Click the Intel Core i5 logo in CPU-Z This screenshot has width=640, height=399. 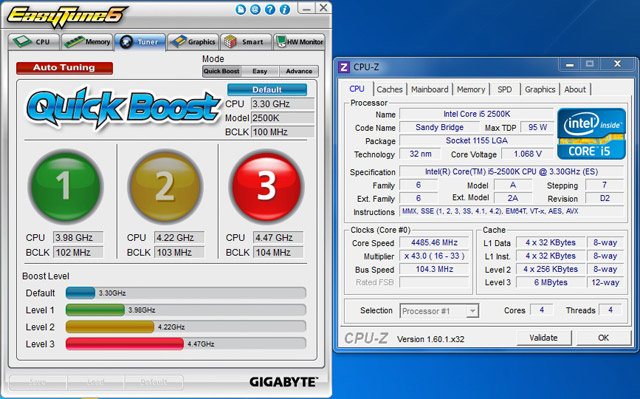point(591,134)
